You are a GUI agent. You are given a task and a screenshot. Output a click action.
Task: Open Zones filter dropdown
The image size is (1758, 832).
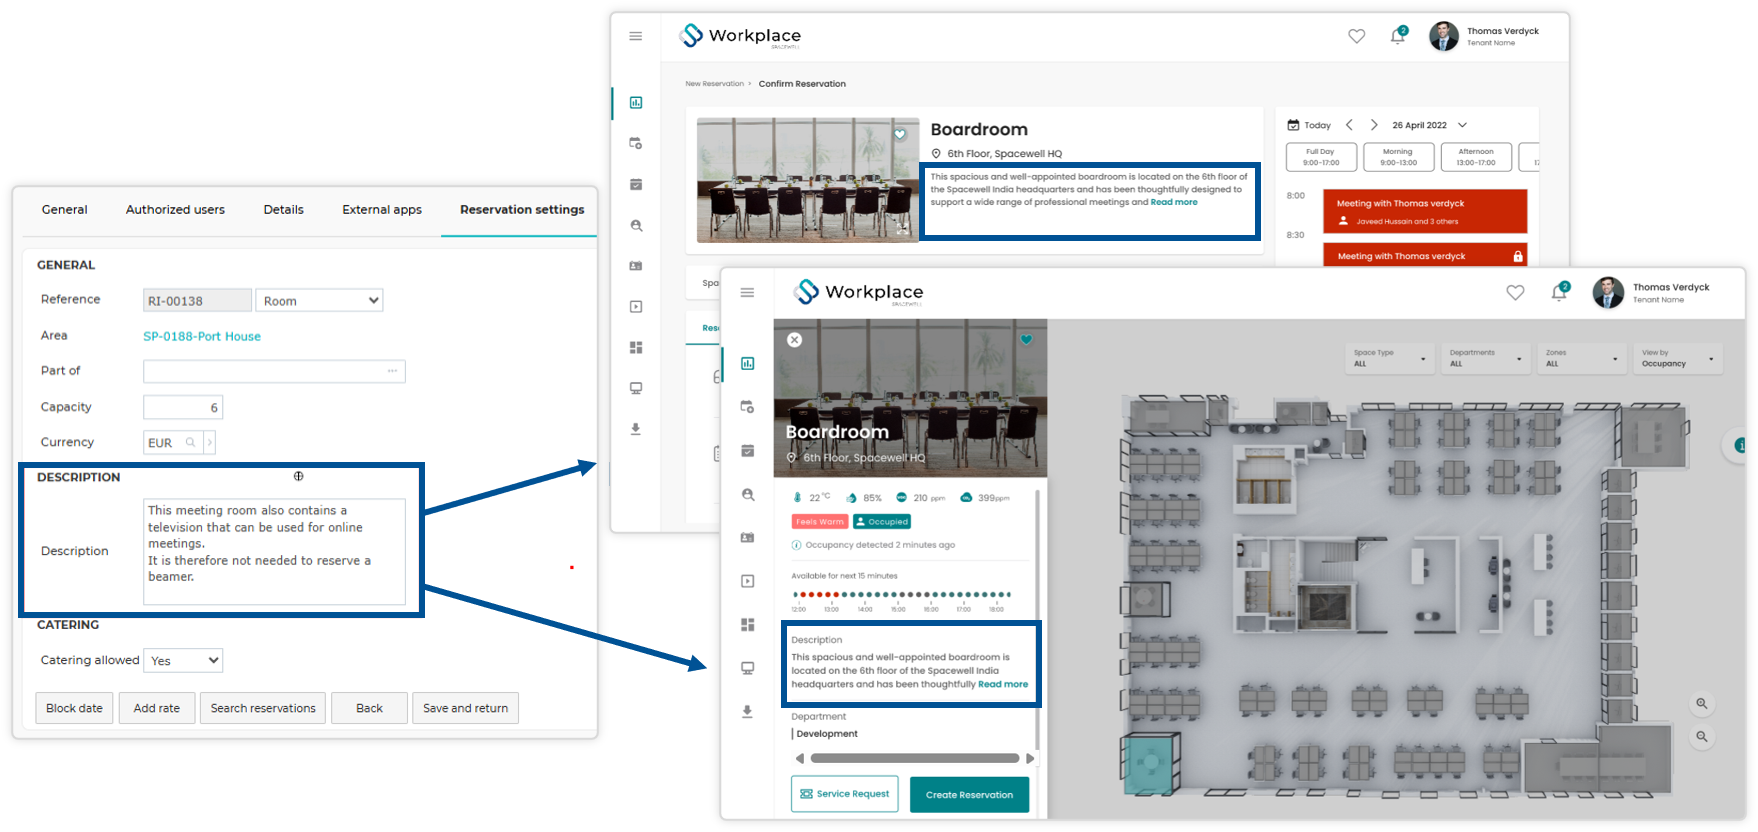[1582, 358]
